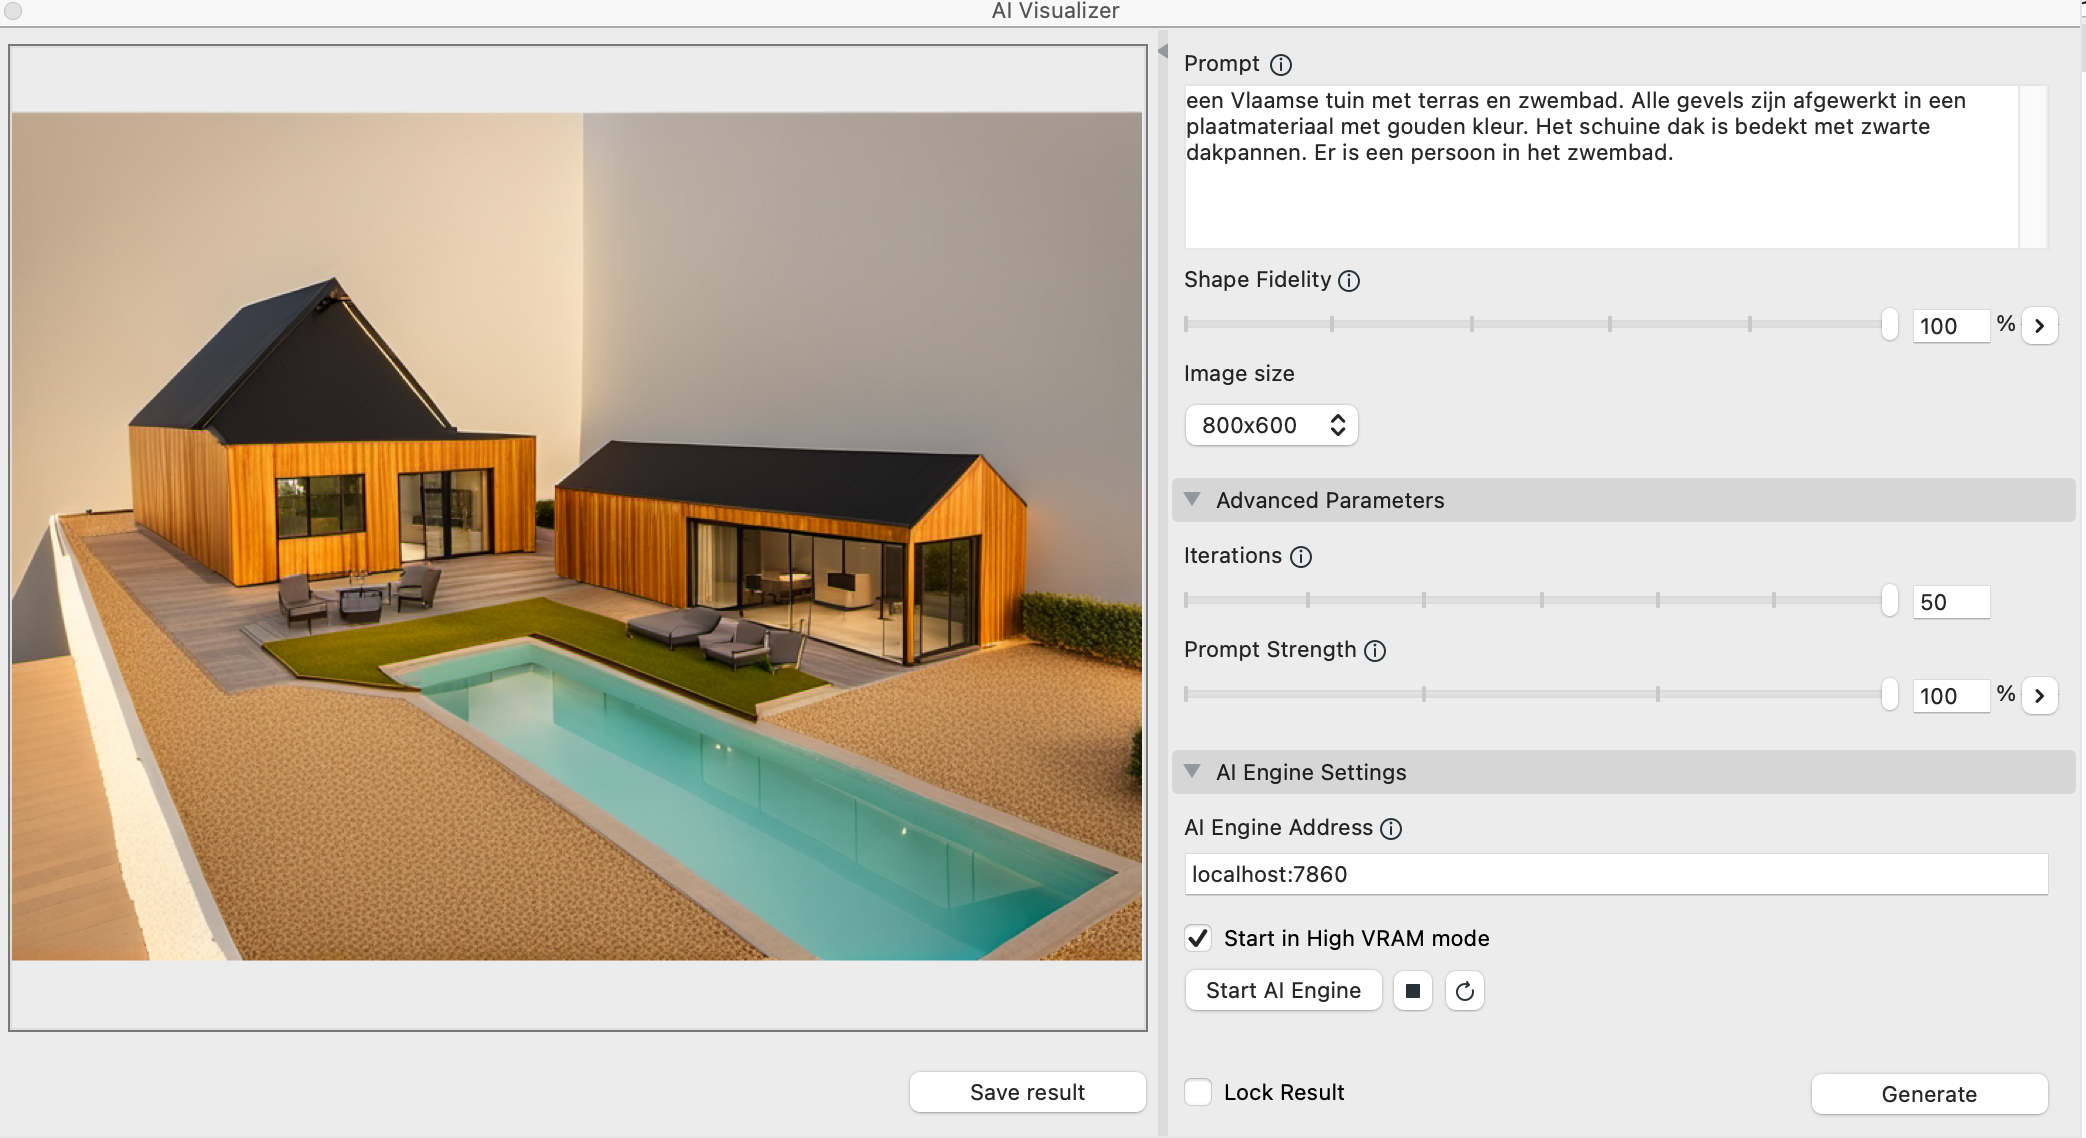This screenshot has height=1138, width=2086.
Task: Collapse side panel with left arrow
Action: click(x=1163, y=51)
